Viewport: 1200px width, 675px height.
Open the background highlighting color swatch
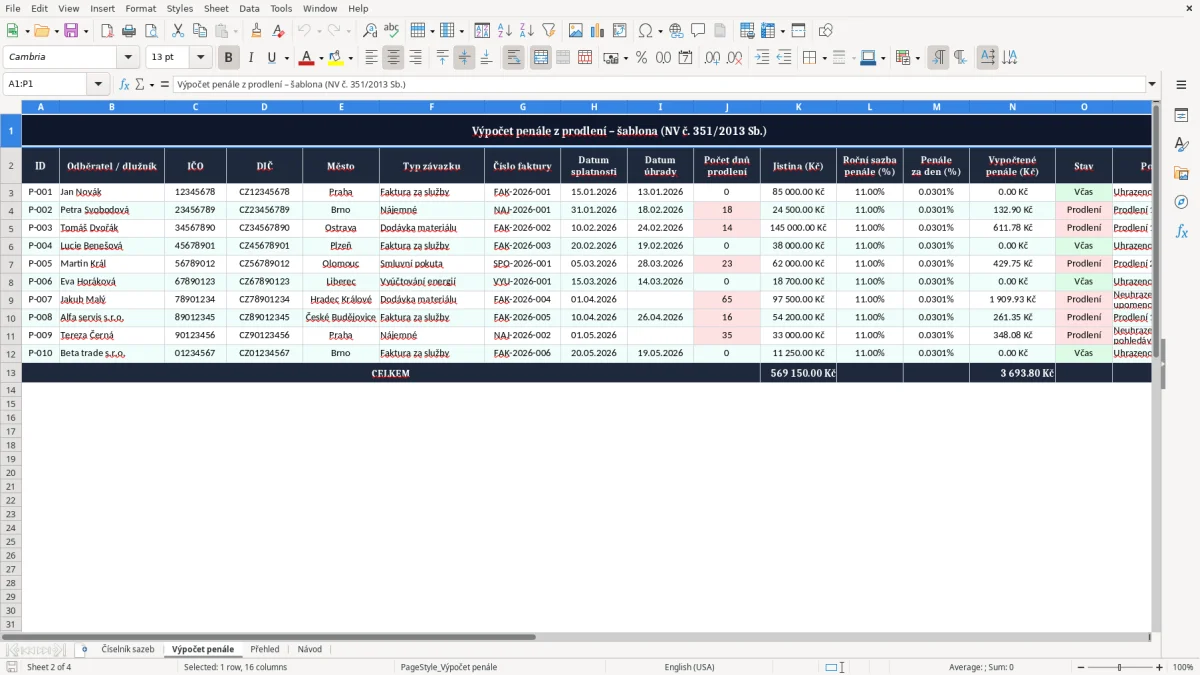[x=336, y=58]
